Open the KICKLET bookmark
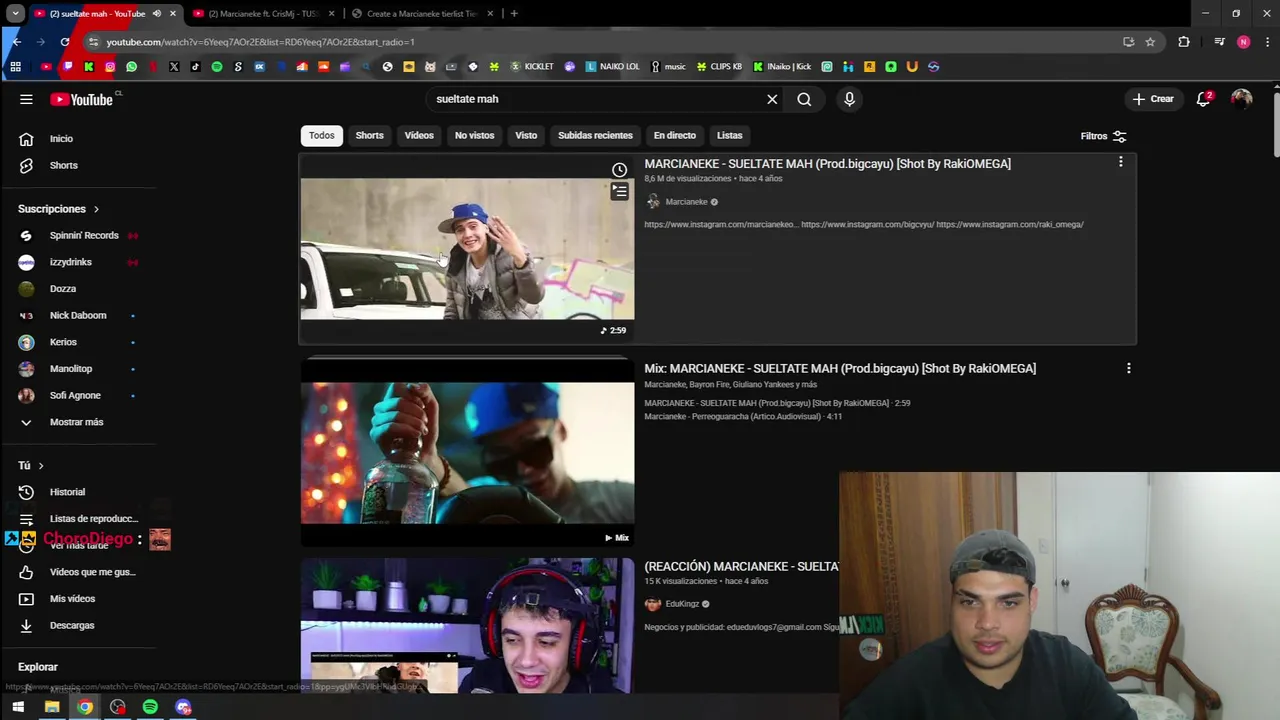The height and width of the screenshot is (720, 1280). point(532,67)
